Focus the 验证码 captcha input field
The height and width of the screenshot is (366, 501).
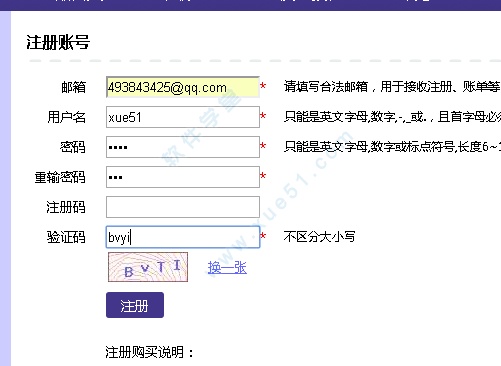[183, 237]
